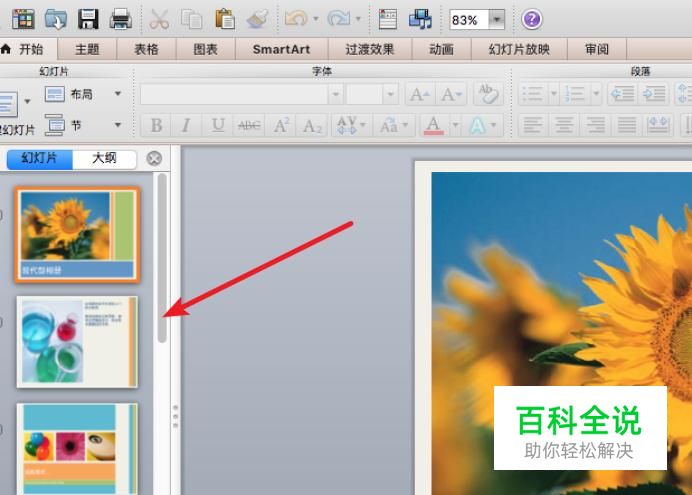Click the Copy icon
The height and width of the screenshot is (495, 692).
[x=192, y=19]
